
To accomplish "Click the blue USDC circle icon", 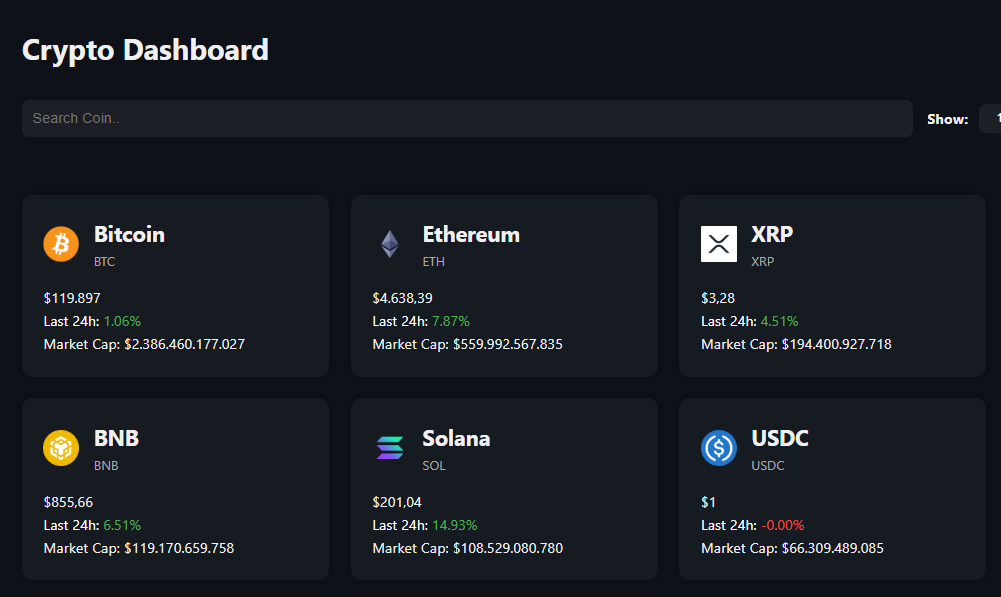I will tap(718, 448).
